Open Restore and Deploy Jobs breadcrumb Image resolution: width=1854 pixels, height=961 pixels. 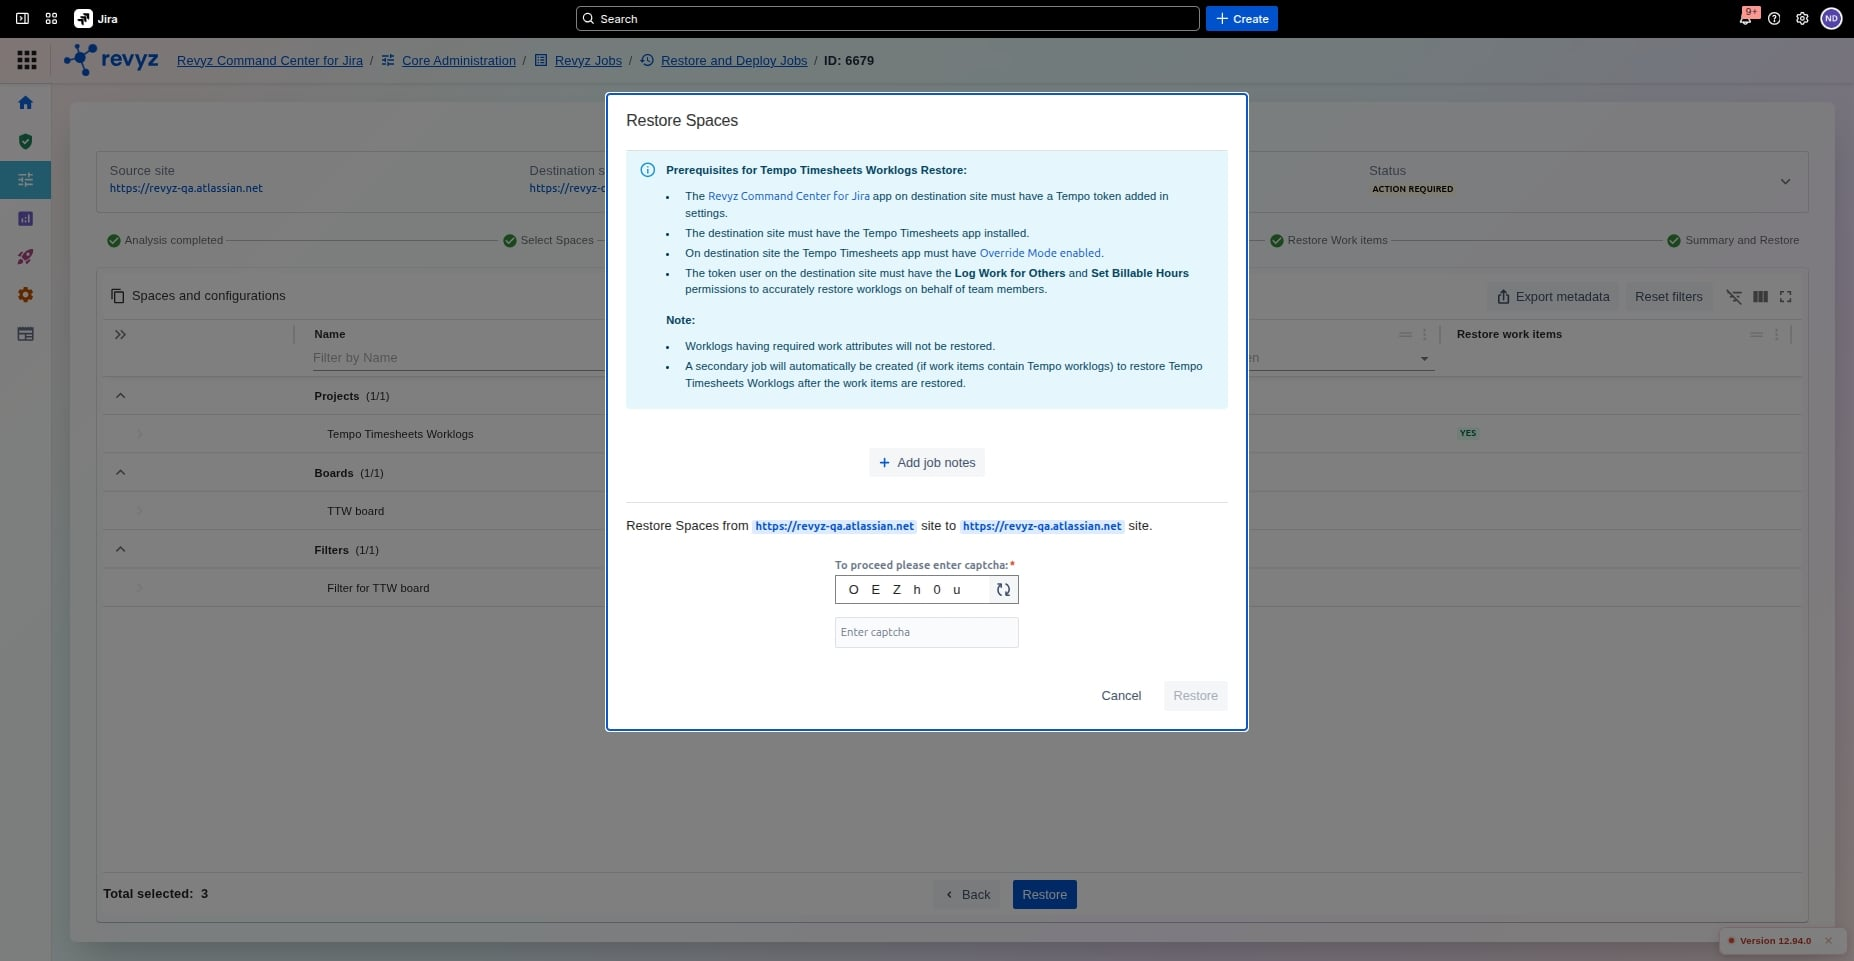coord(734,61)
